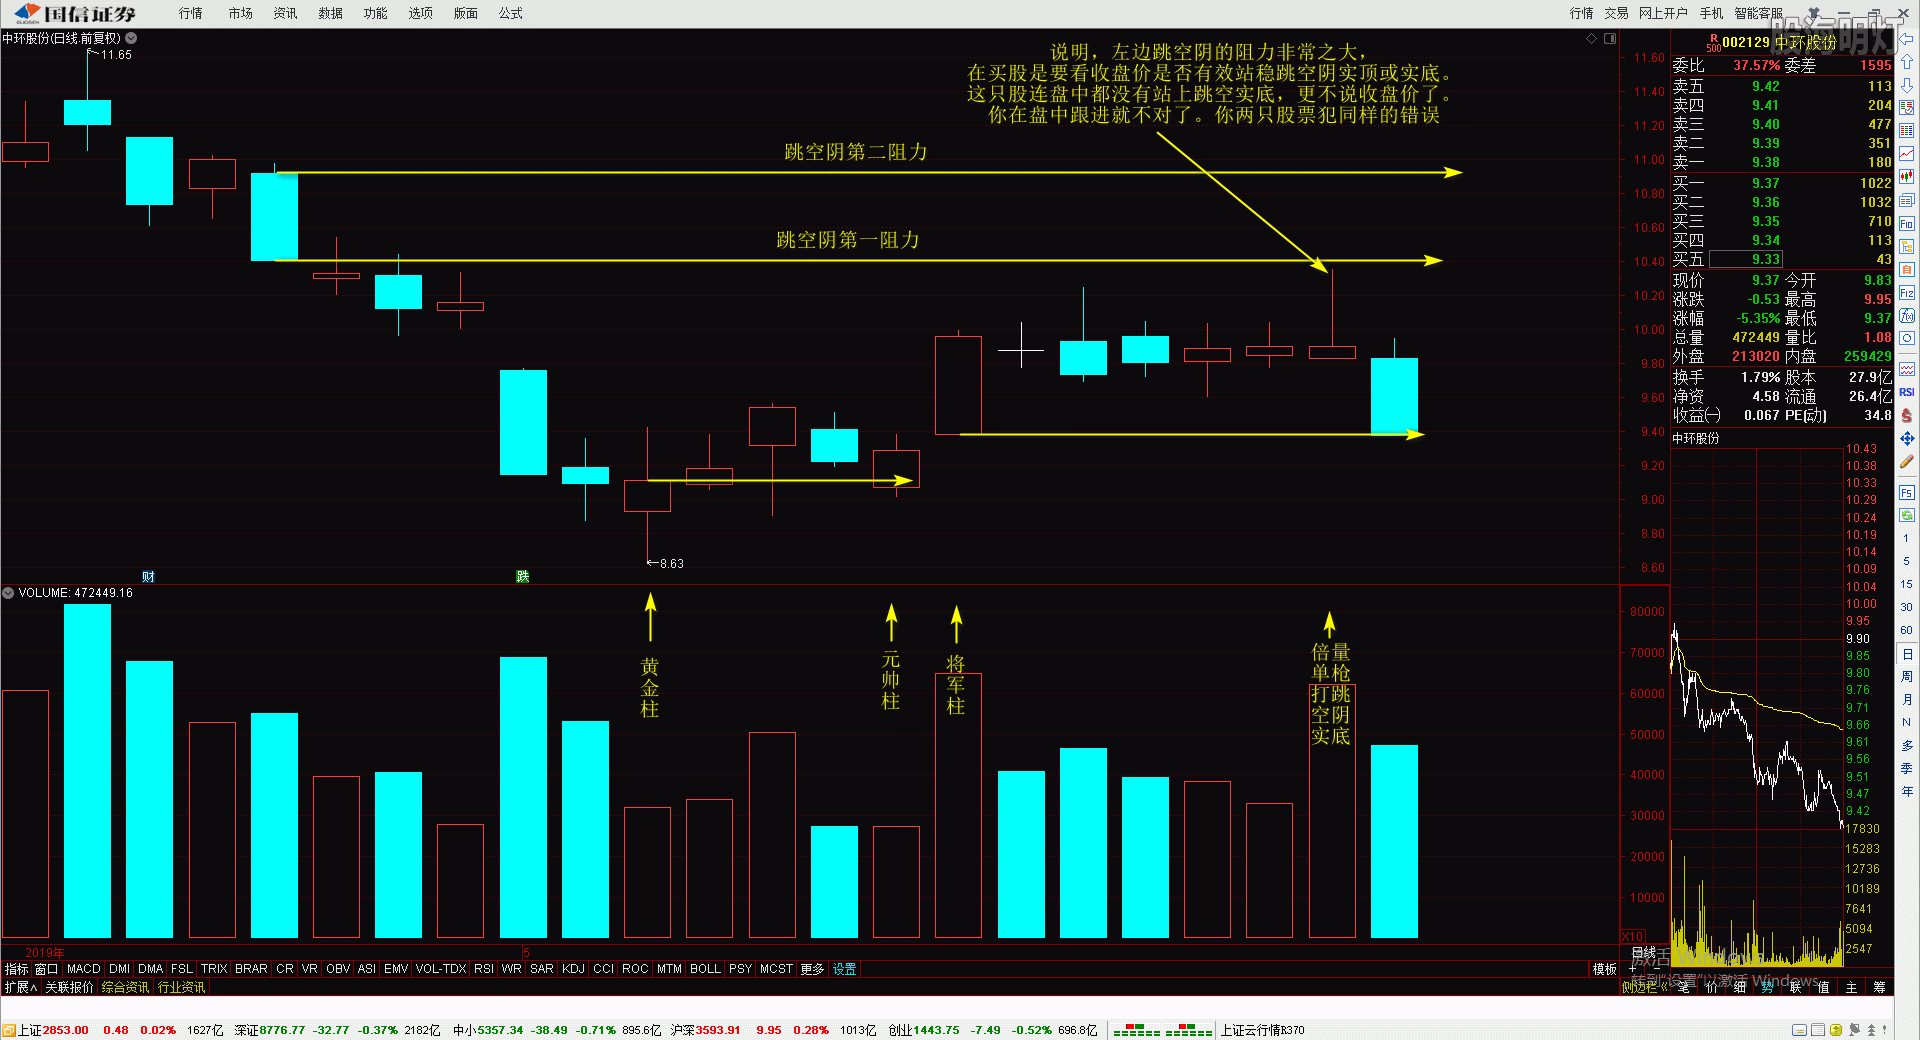
Task: Open the VOLUME indicator dropdown arrow
Action: coord(8,593)
